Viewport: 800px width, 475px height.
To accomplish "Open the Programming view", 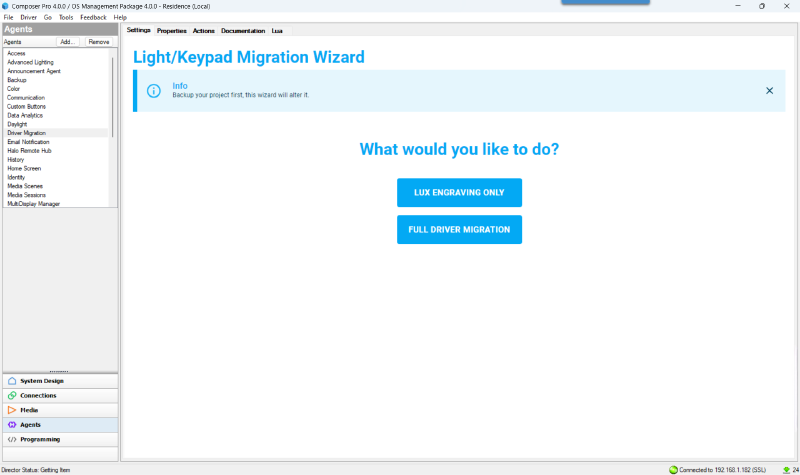I will click(60, 439).
